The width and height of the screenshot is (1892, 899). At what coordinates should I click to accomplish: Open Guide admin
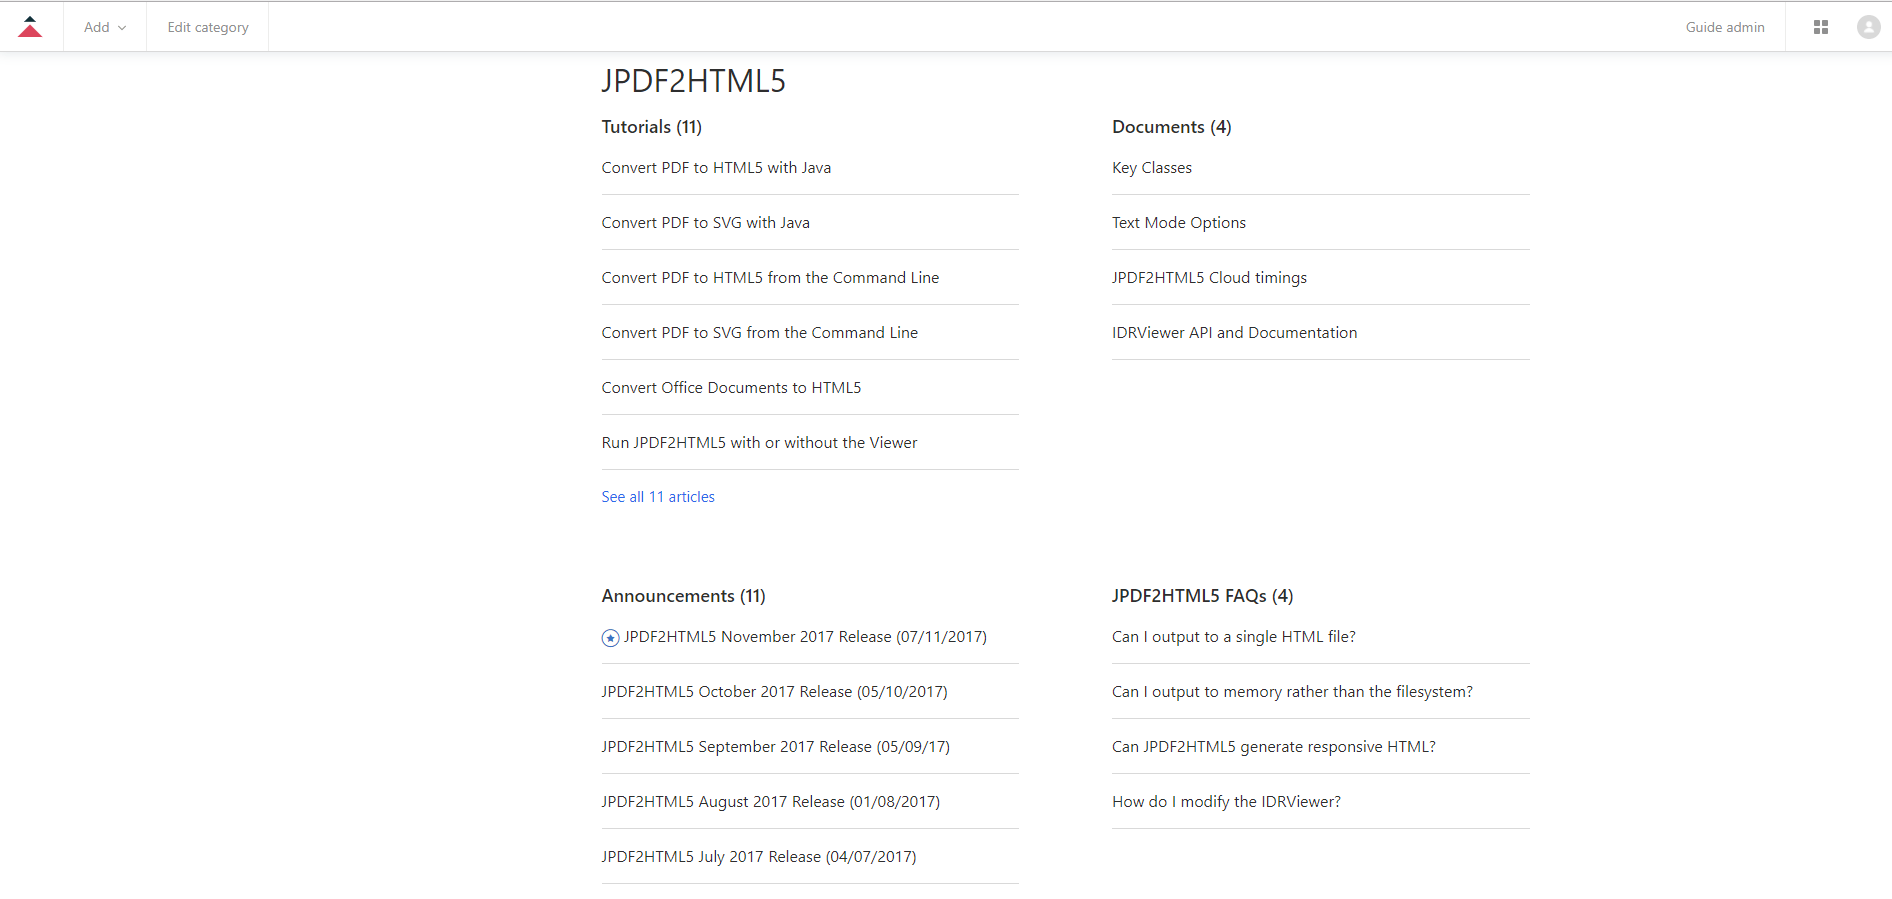pyautogui.click(x=1724, y=27)
